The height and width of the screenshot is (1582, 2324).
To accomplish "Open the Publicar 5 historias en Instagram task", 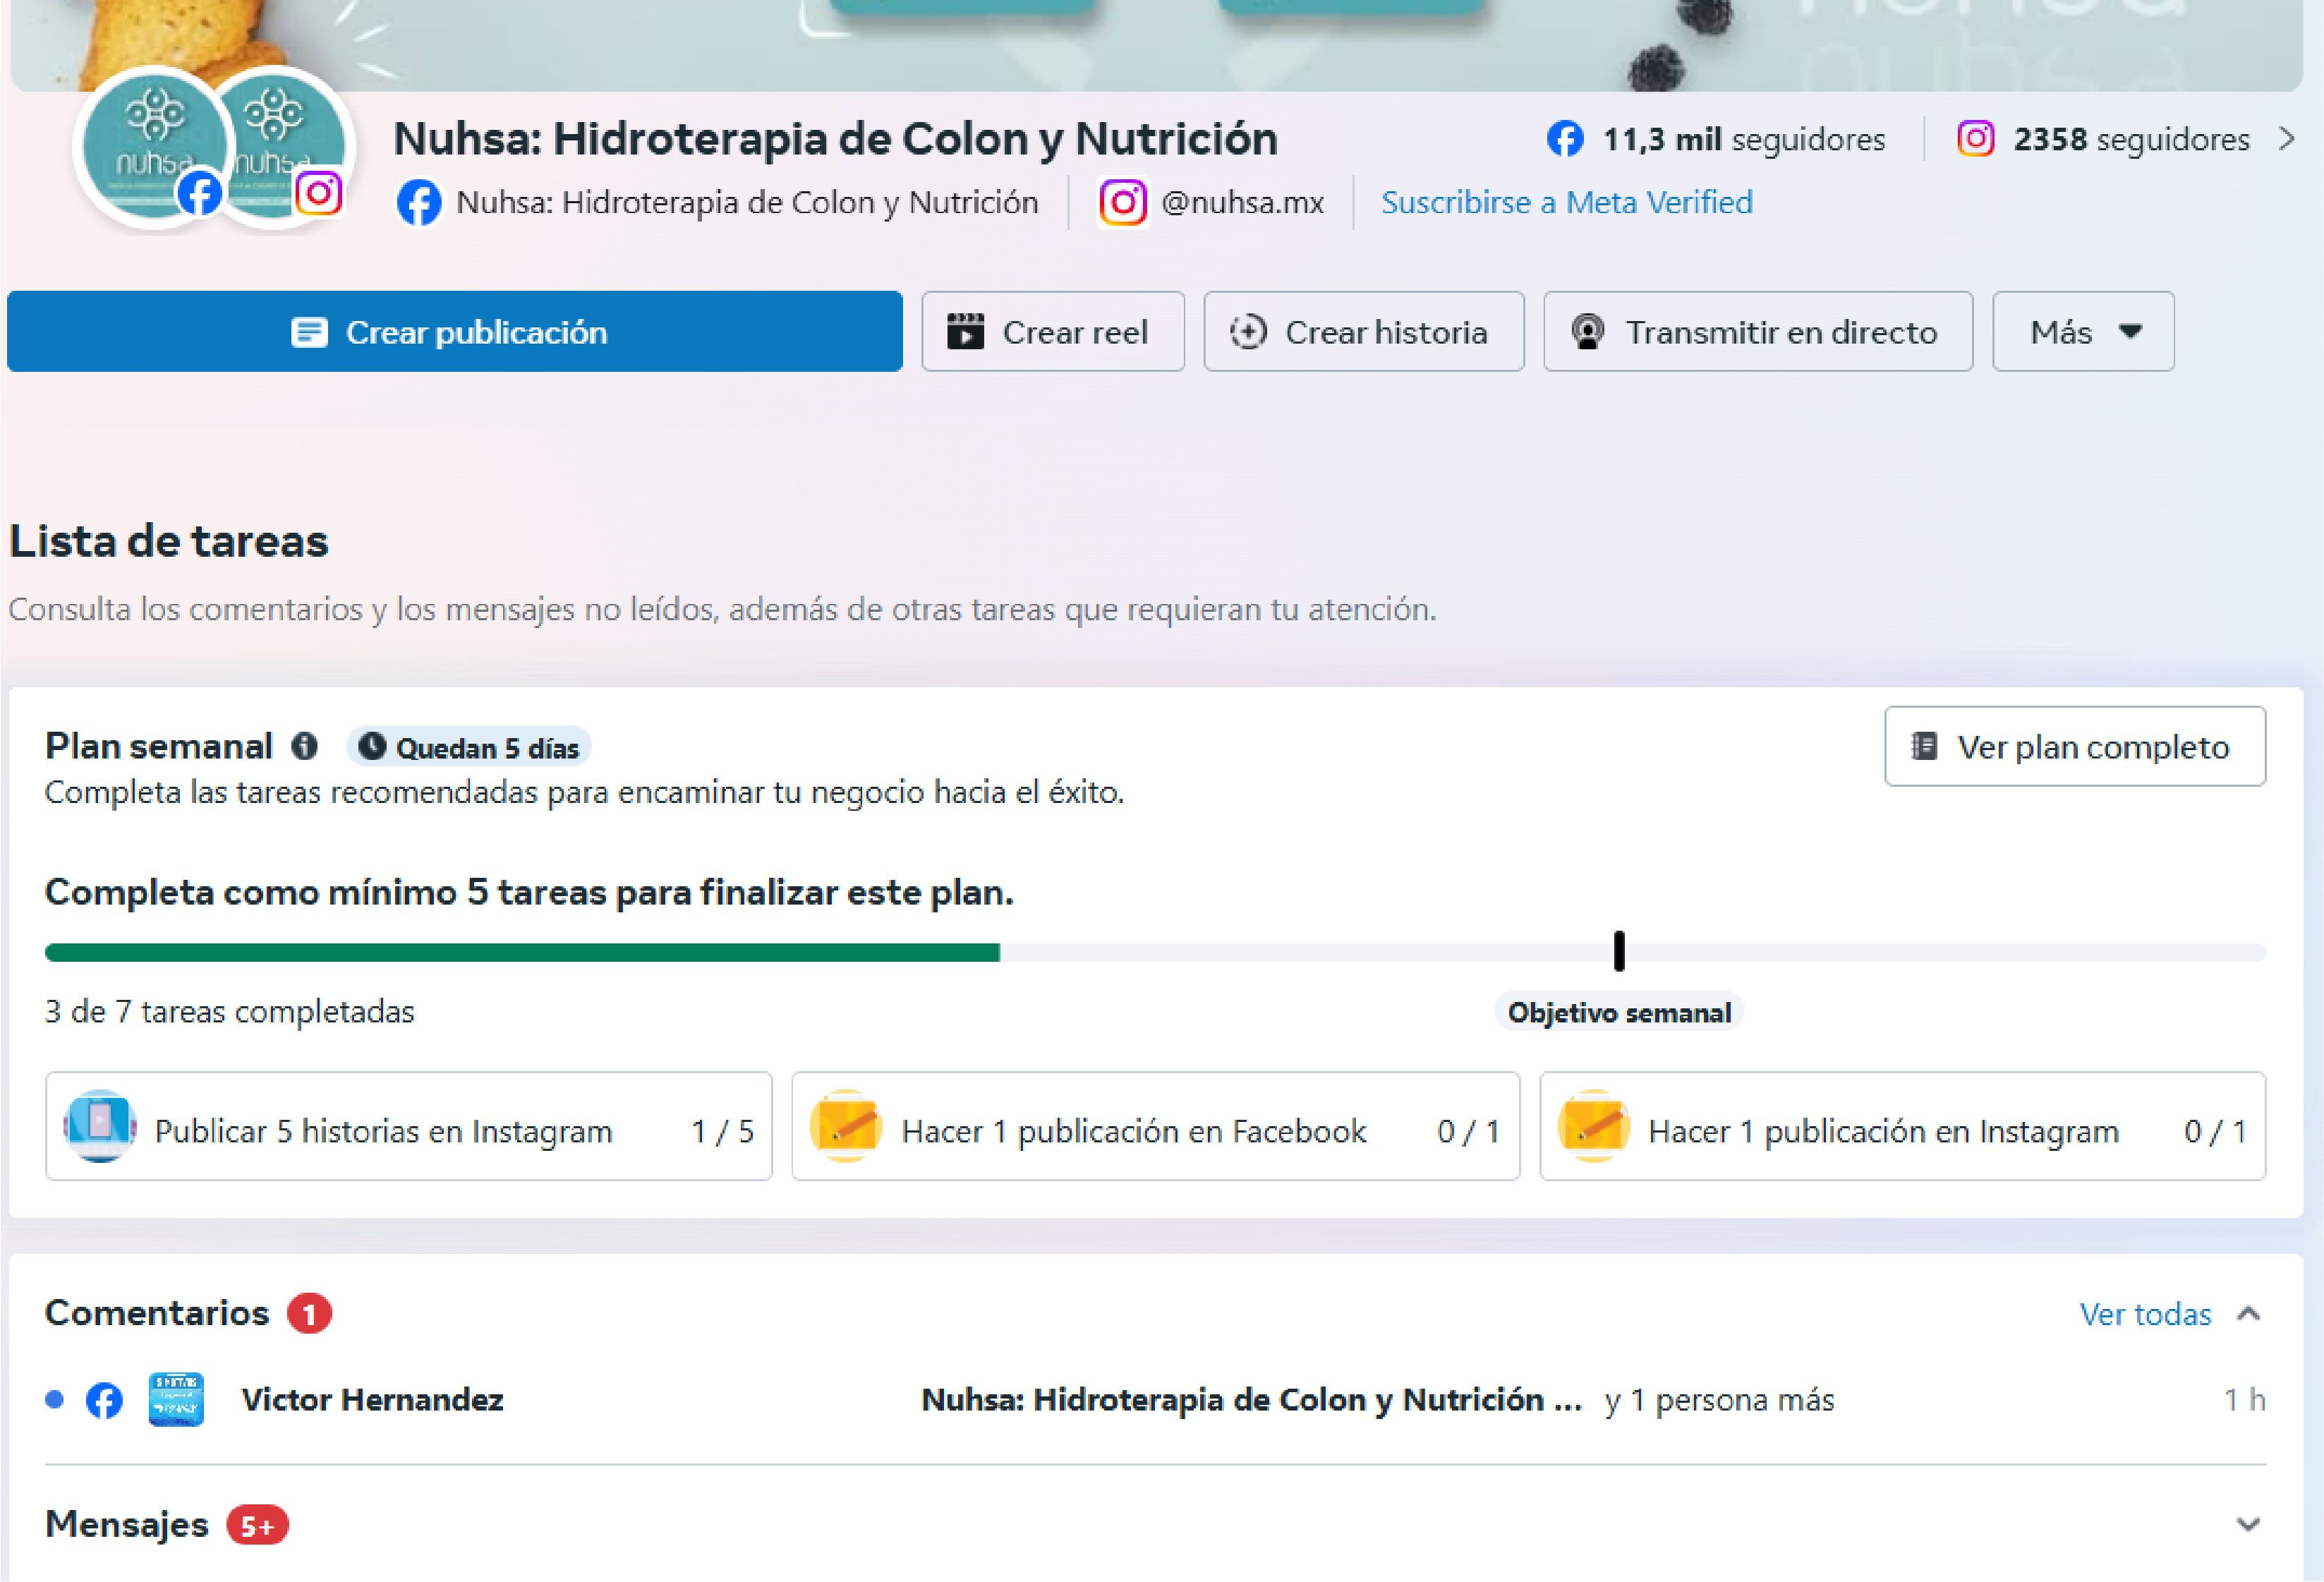I will point(409,1127).
